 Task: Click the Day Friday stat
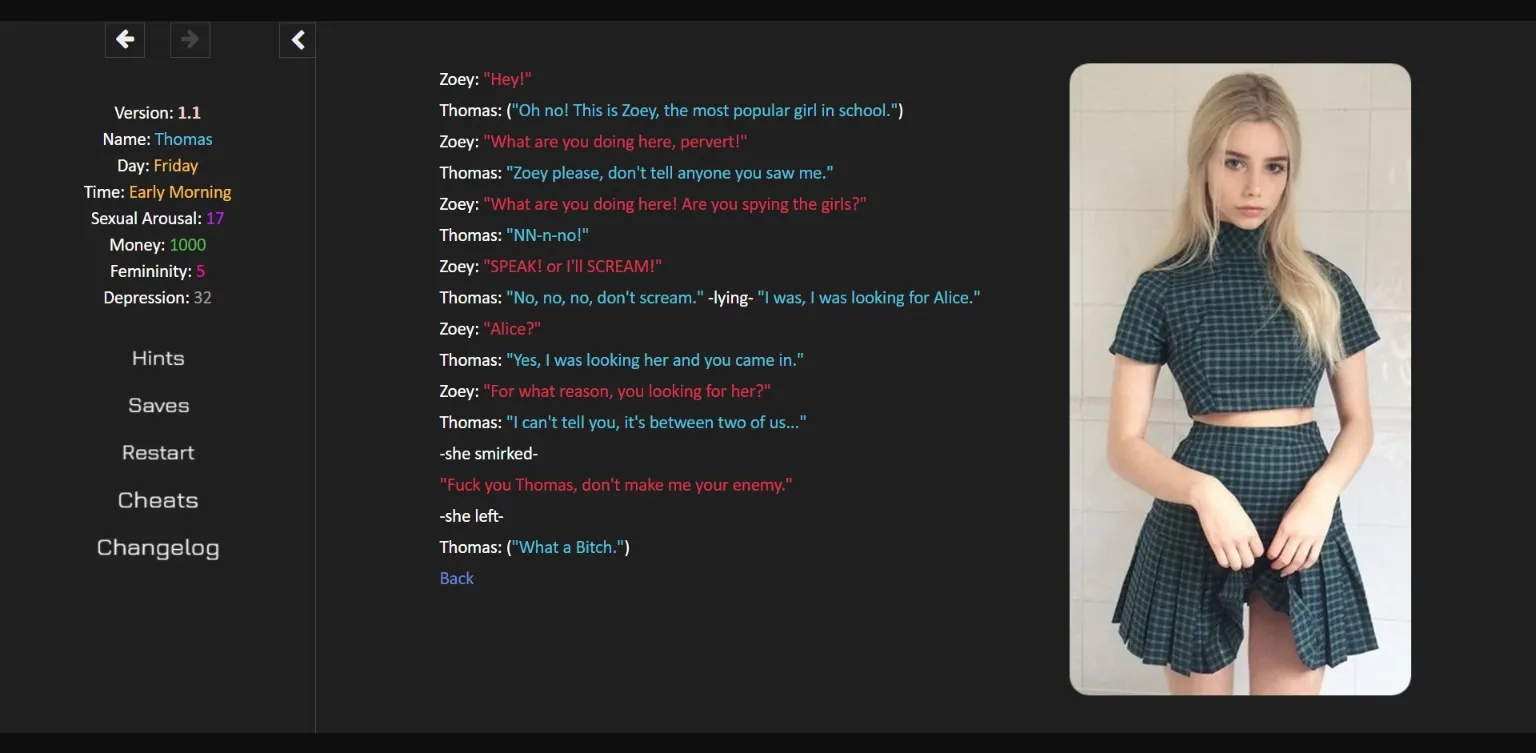tap(157, 166)
